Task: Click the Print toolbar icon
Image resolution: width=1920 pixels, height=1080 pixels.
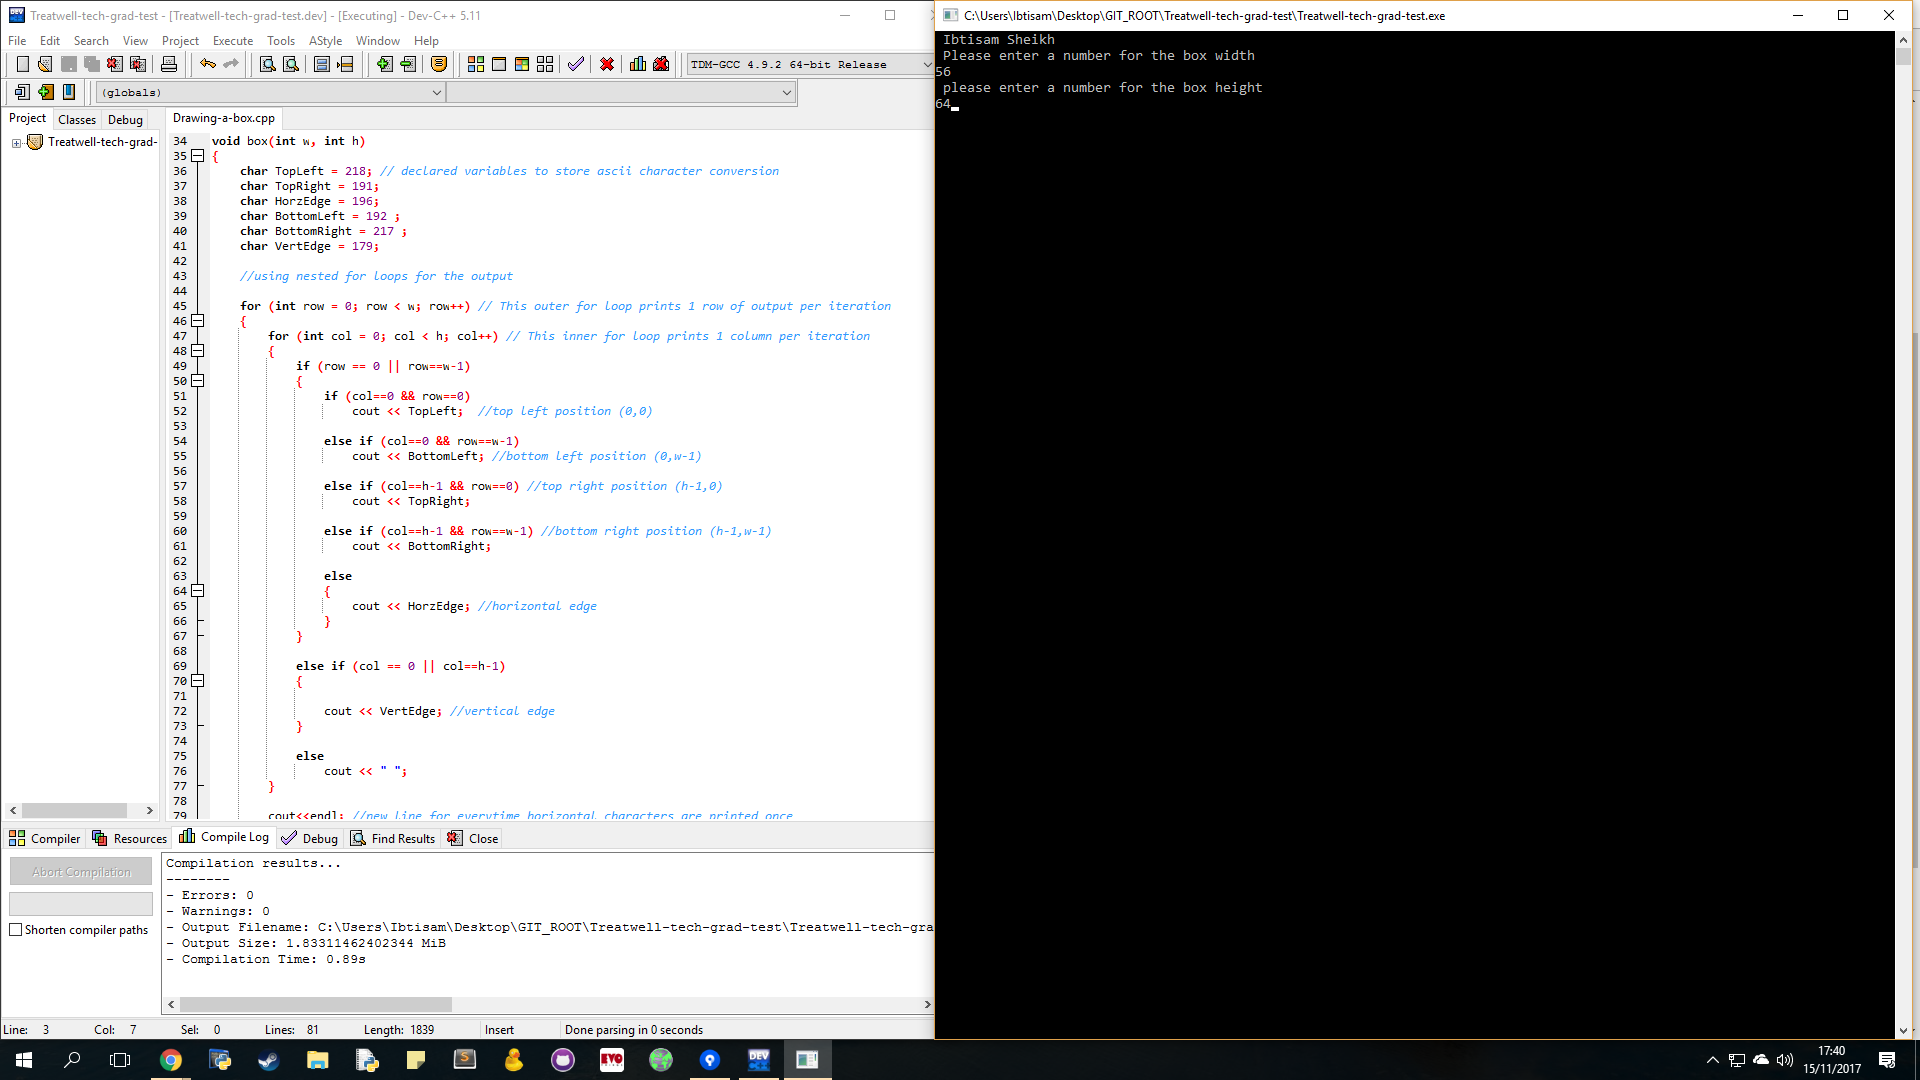Action: pyautogui.click(x=169, y=64)
